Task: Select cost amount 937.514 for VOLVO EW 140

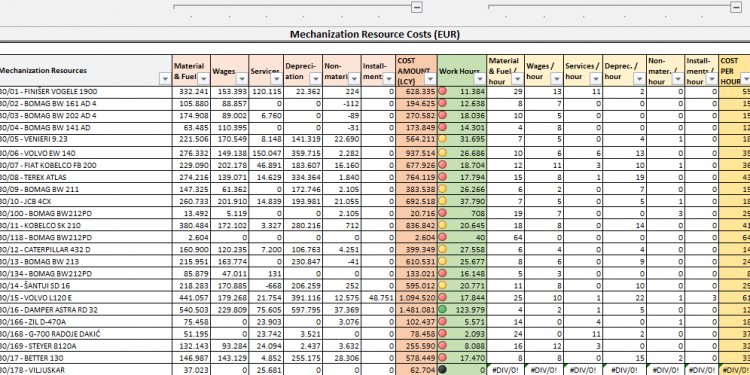Action: [x=417, y=153]
